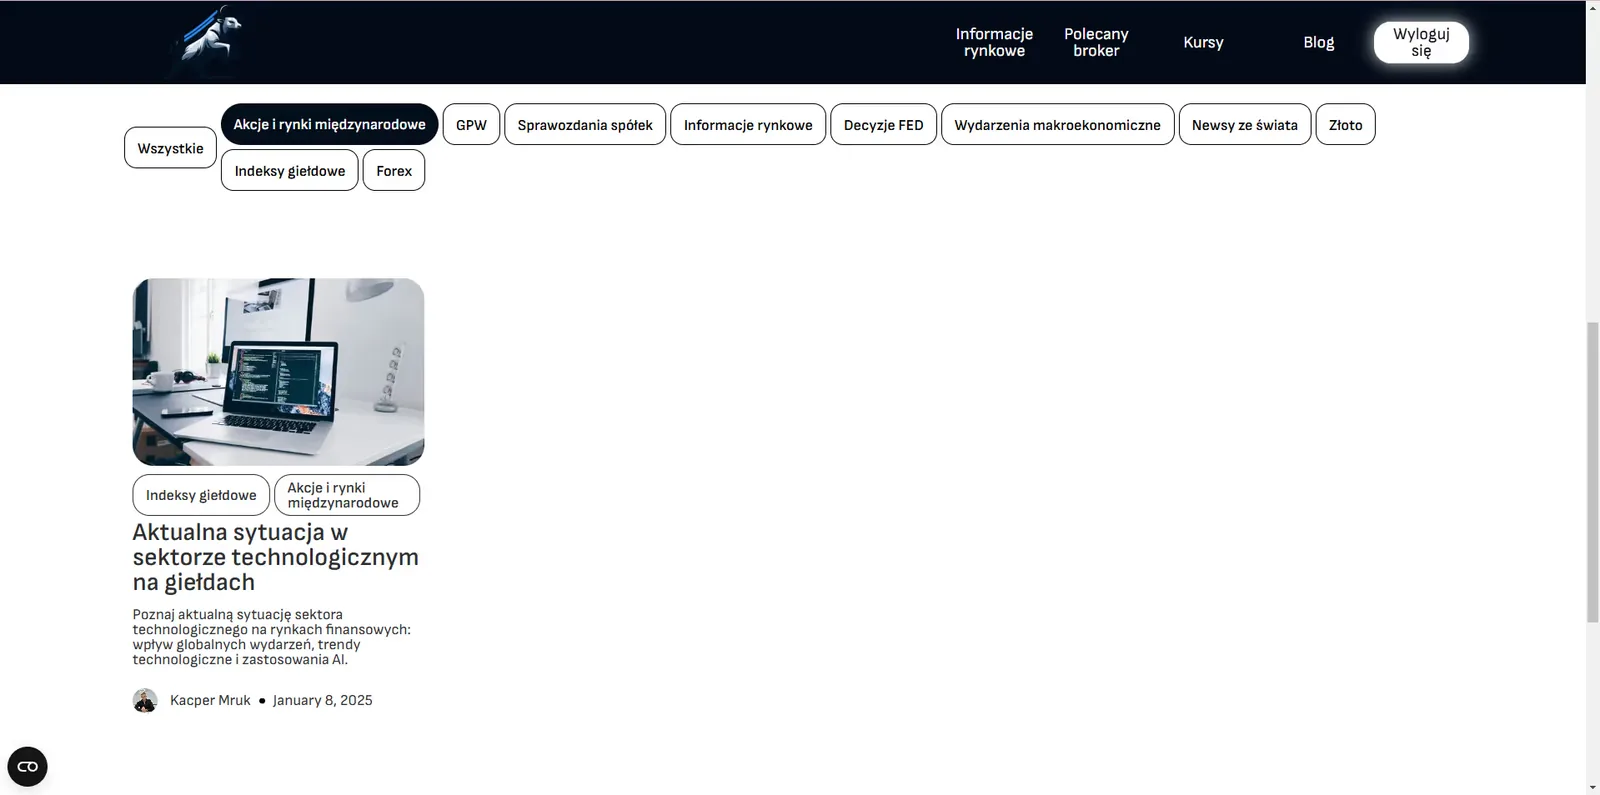Click scrollbar up arrow

(1593, 7)
